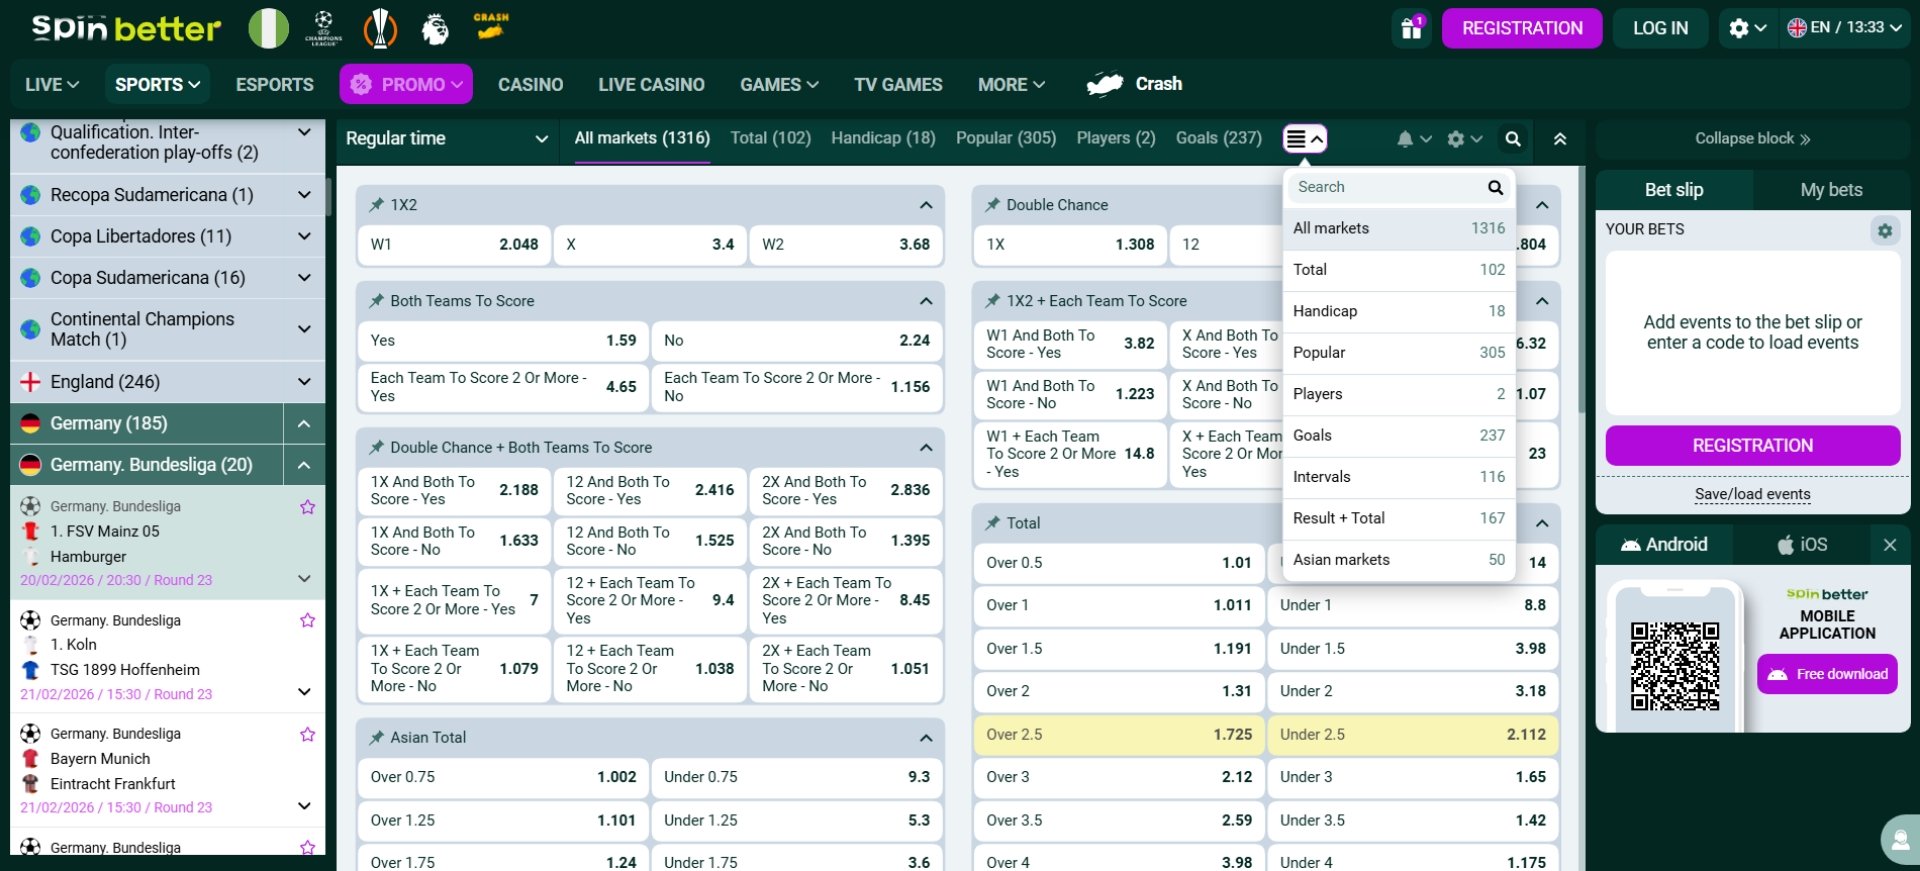
Task: Favorite the Bayern Munich vs Frankfurt match
Action: [307, 734]
